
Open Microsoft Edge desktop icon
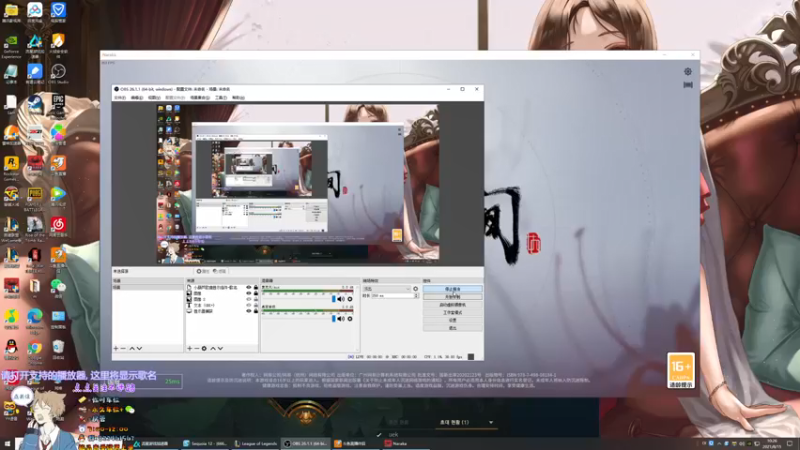(x=35, y=320)
